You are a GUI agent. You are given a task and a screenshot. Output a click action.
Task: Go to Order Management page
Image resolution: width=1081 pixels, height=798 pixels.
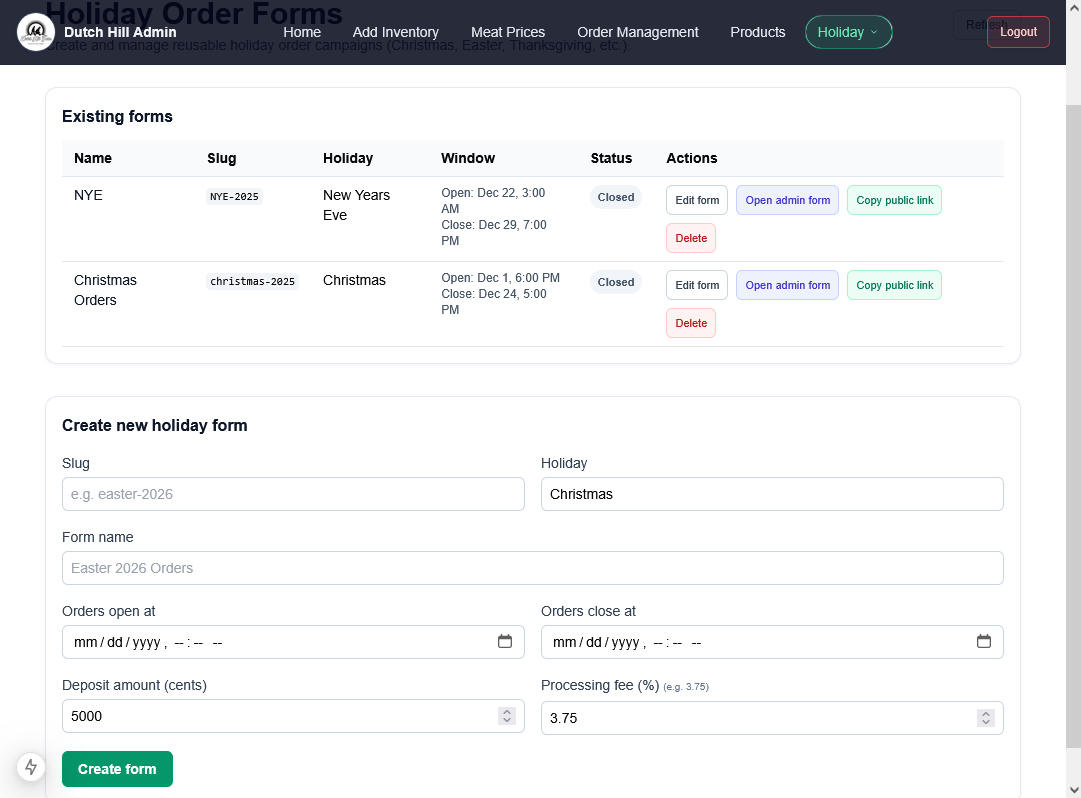click(x=638, y=32)
